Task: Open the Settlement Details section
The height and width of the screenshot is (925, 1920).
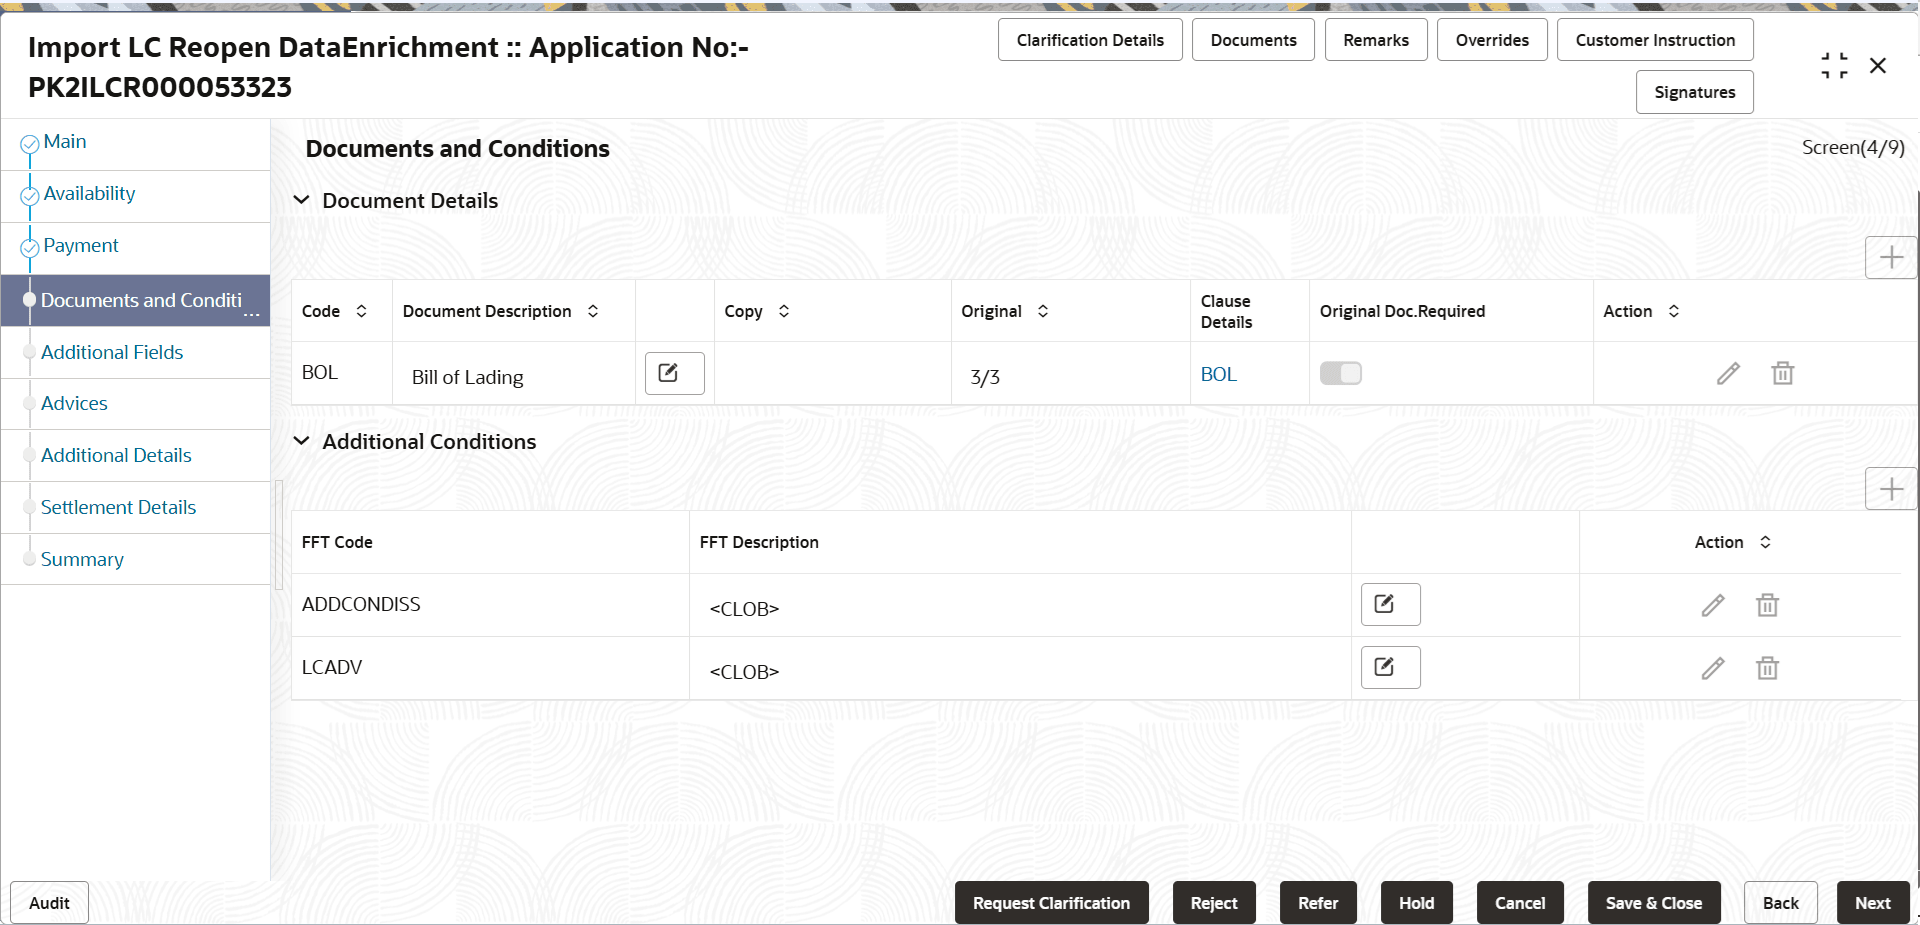Action: 119,507
